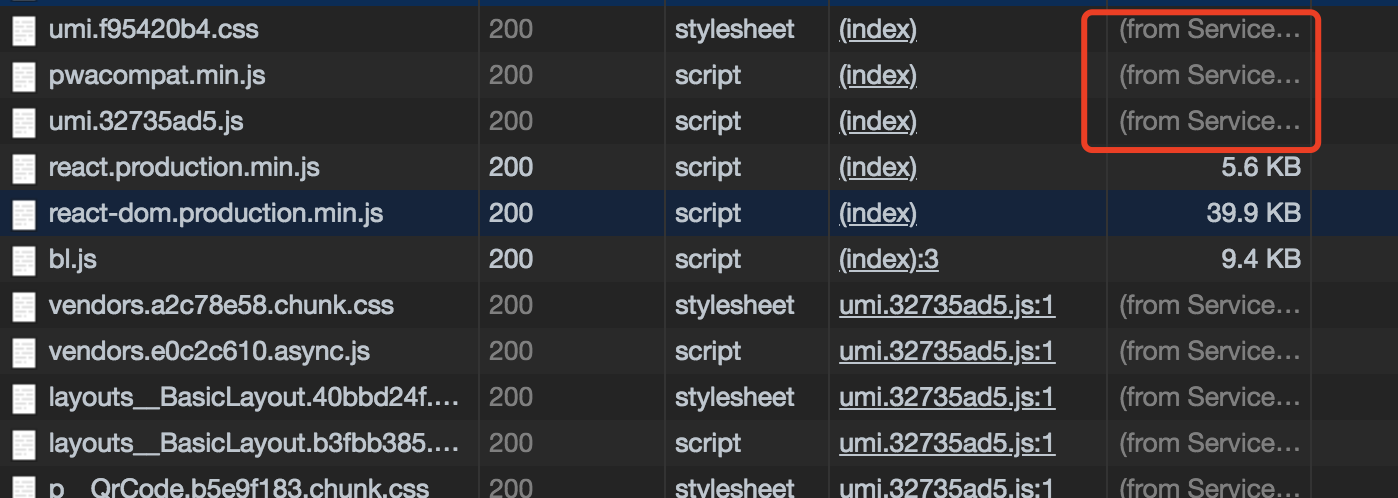Open the (index) initiator link for pwacompat.min.js
Viewport: 1398px width, 498px height.
[x=878, y=76]
